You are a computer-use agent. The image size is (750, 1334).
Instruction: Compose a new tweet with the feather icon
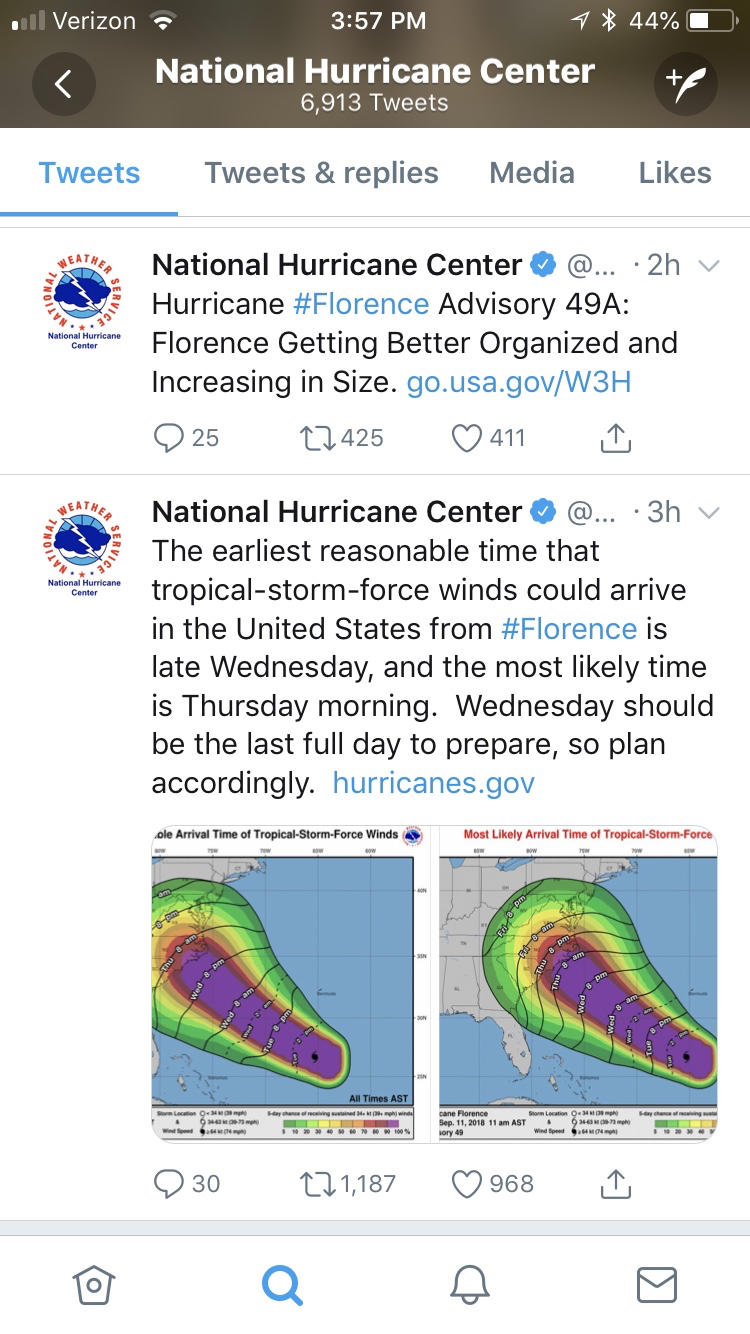point(686,85)
